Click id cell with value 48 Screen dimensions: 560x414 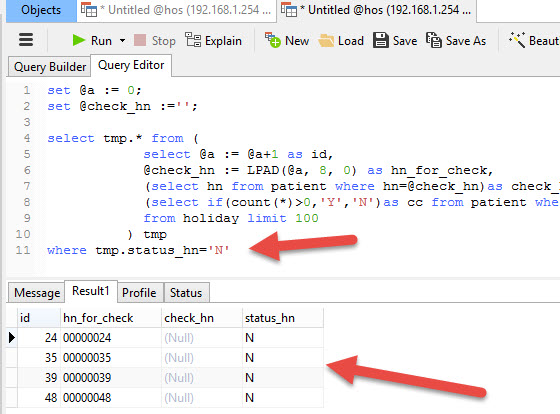pos(39,398)
